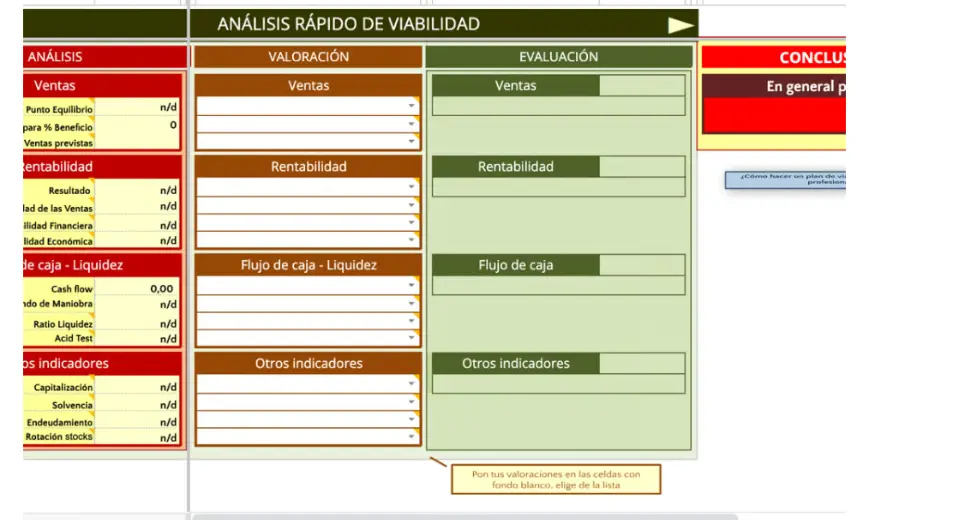The height and width of the screenshot is (520, 960).
Task: Click the horizontal scrollbar at the bottom
Action: tap(465, 516)
